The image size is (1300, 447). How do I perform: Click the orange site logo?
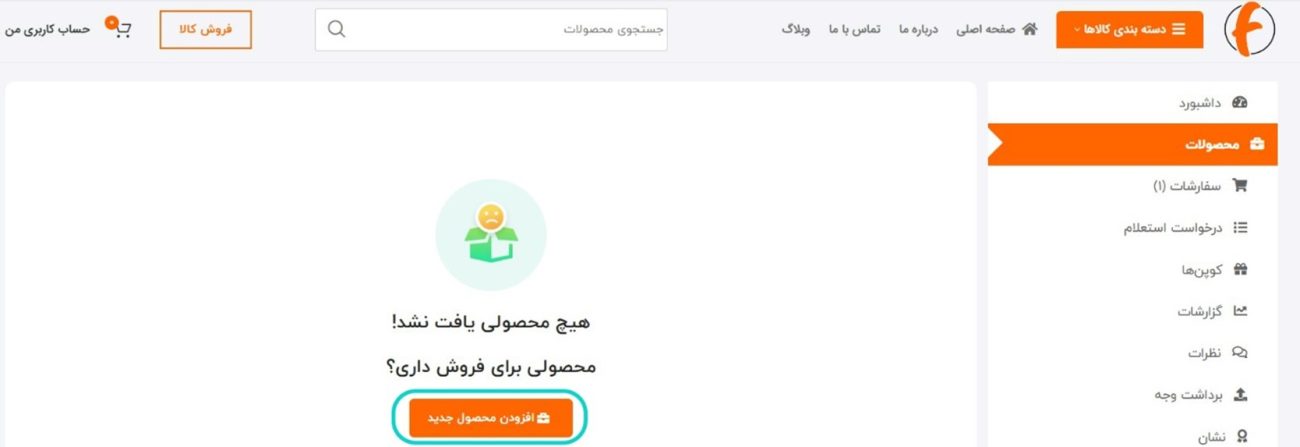pos(1250,29)
